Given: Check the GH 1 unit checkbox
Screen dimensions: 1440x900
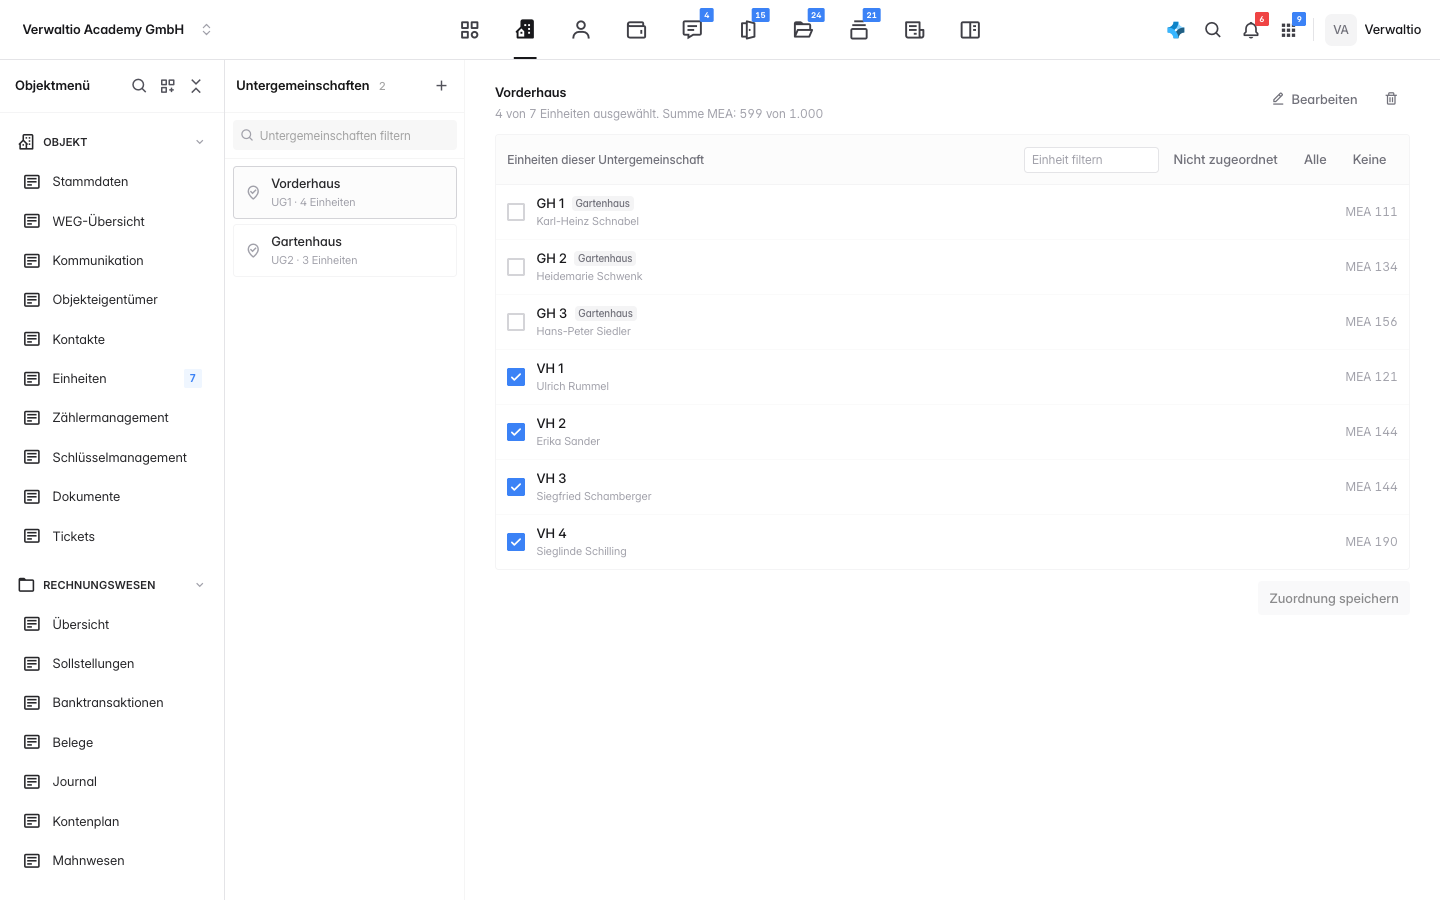Looking at the screenshot, I should tap(516, 212).
